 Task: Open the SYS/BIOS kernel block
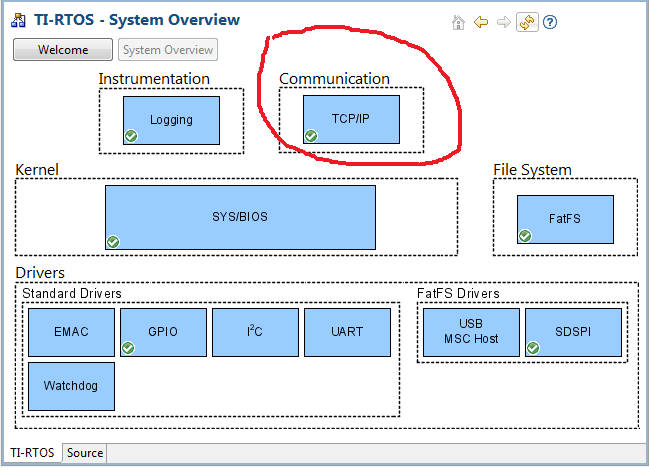pos(240,217)
